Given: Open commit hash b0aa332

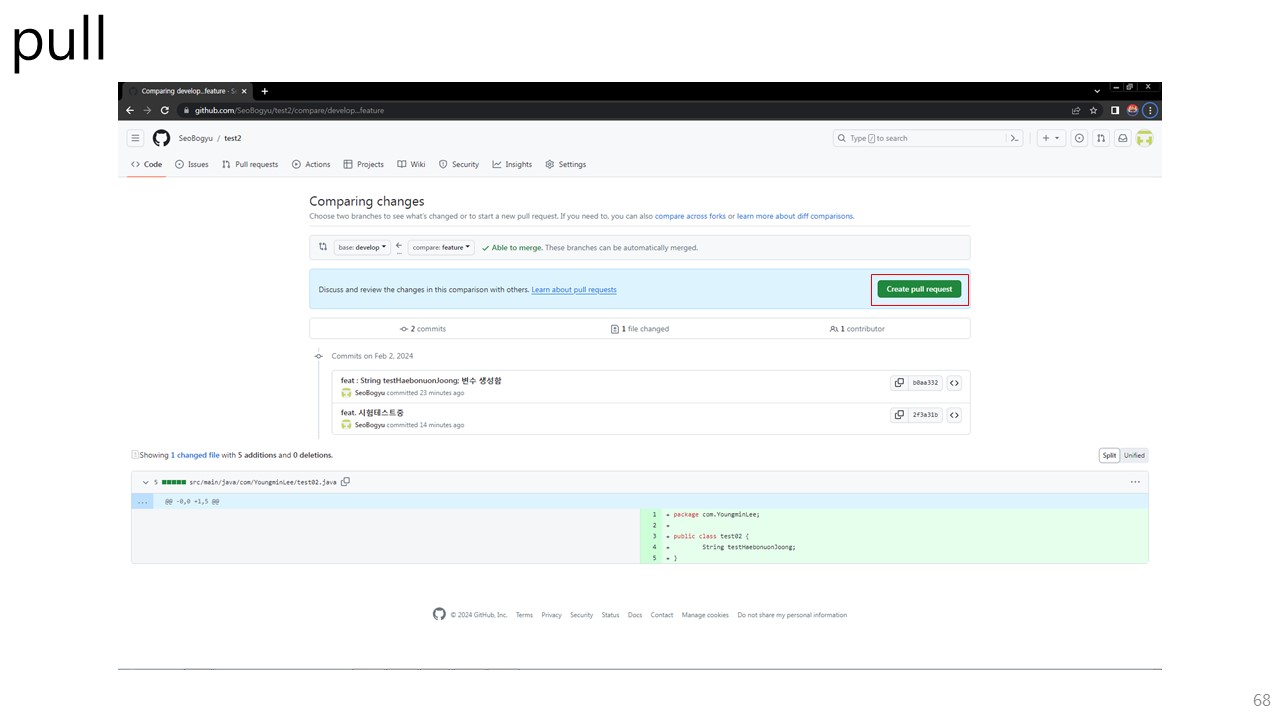Looking at the screenshot, I should (925, 383).
